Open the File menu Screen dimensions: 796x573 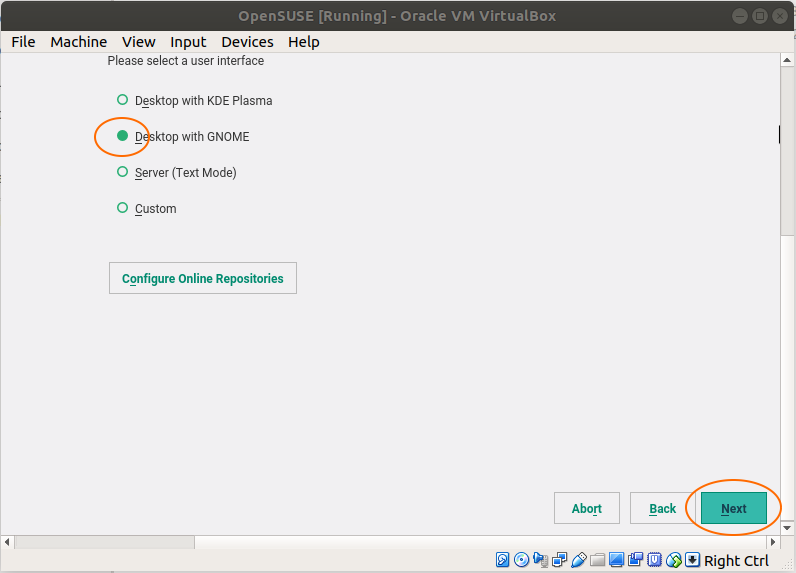23,42
